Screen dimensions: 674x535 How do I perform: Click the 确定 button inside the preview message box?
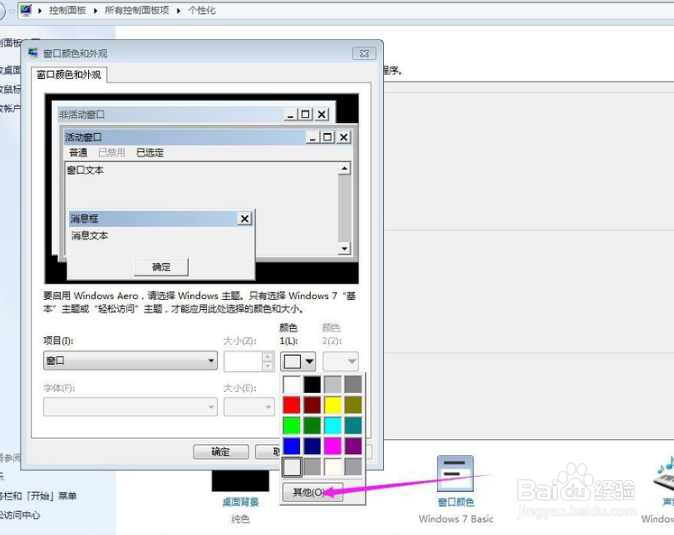click(161, 267)
